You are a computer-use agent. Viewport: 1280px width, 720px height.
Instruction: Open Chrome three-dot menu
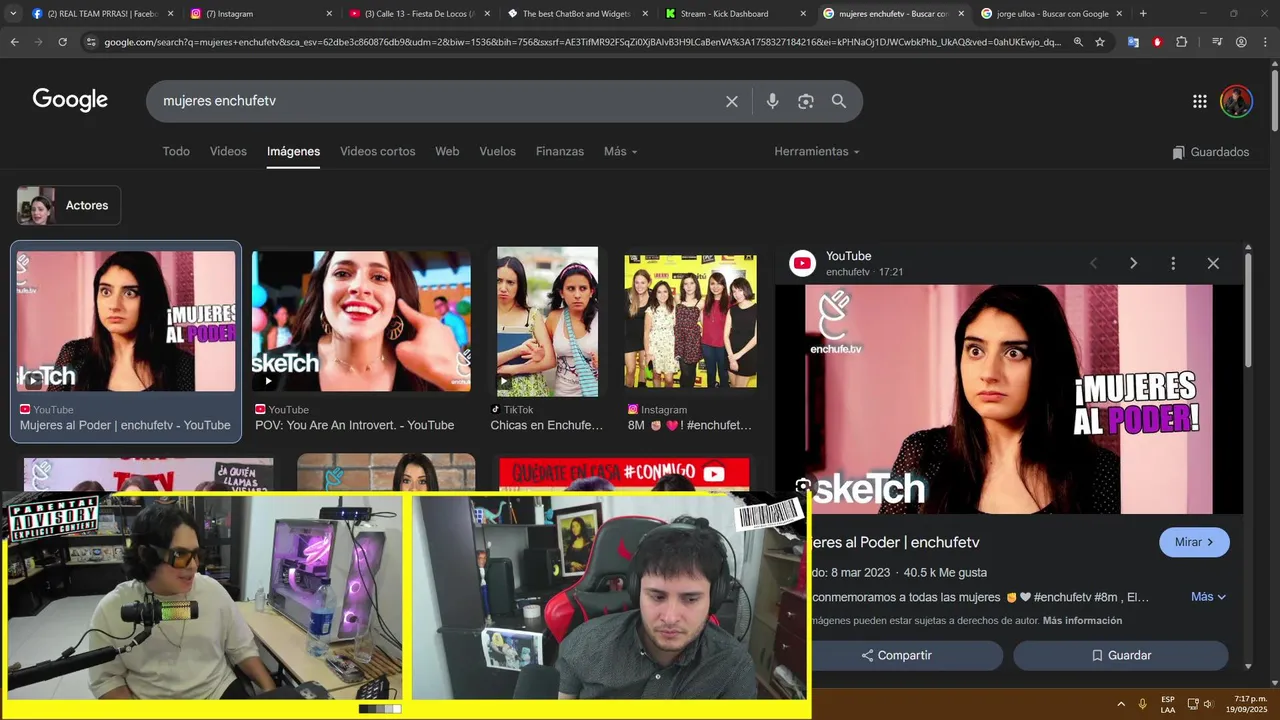point(1265,42)
